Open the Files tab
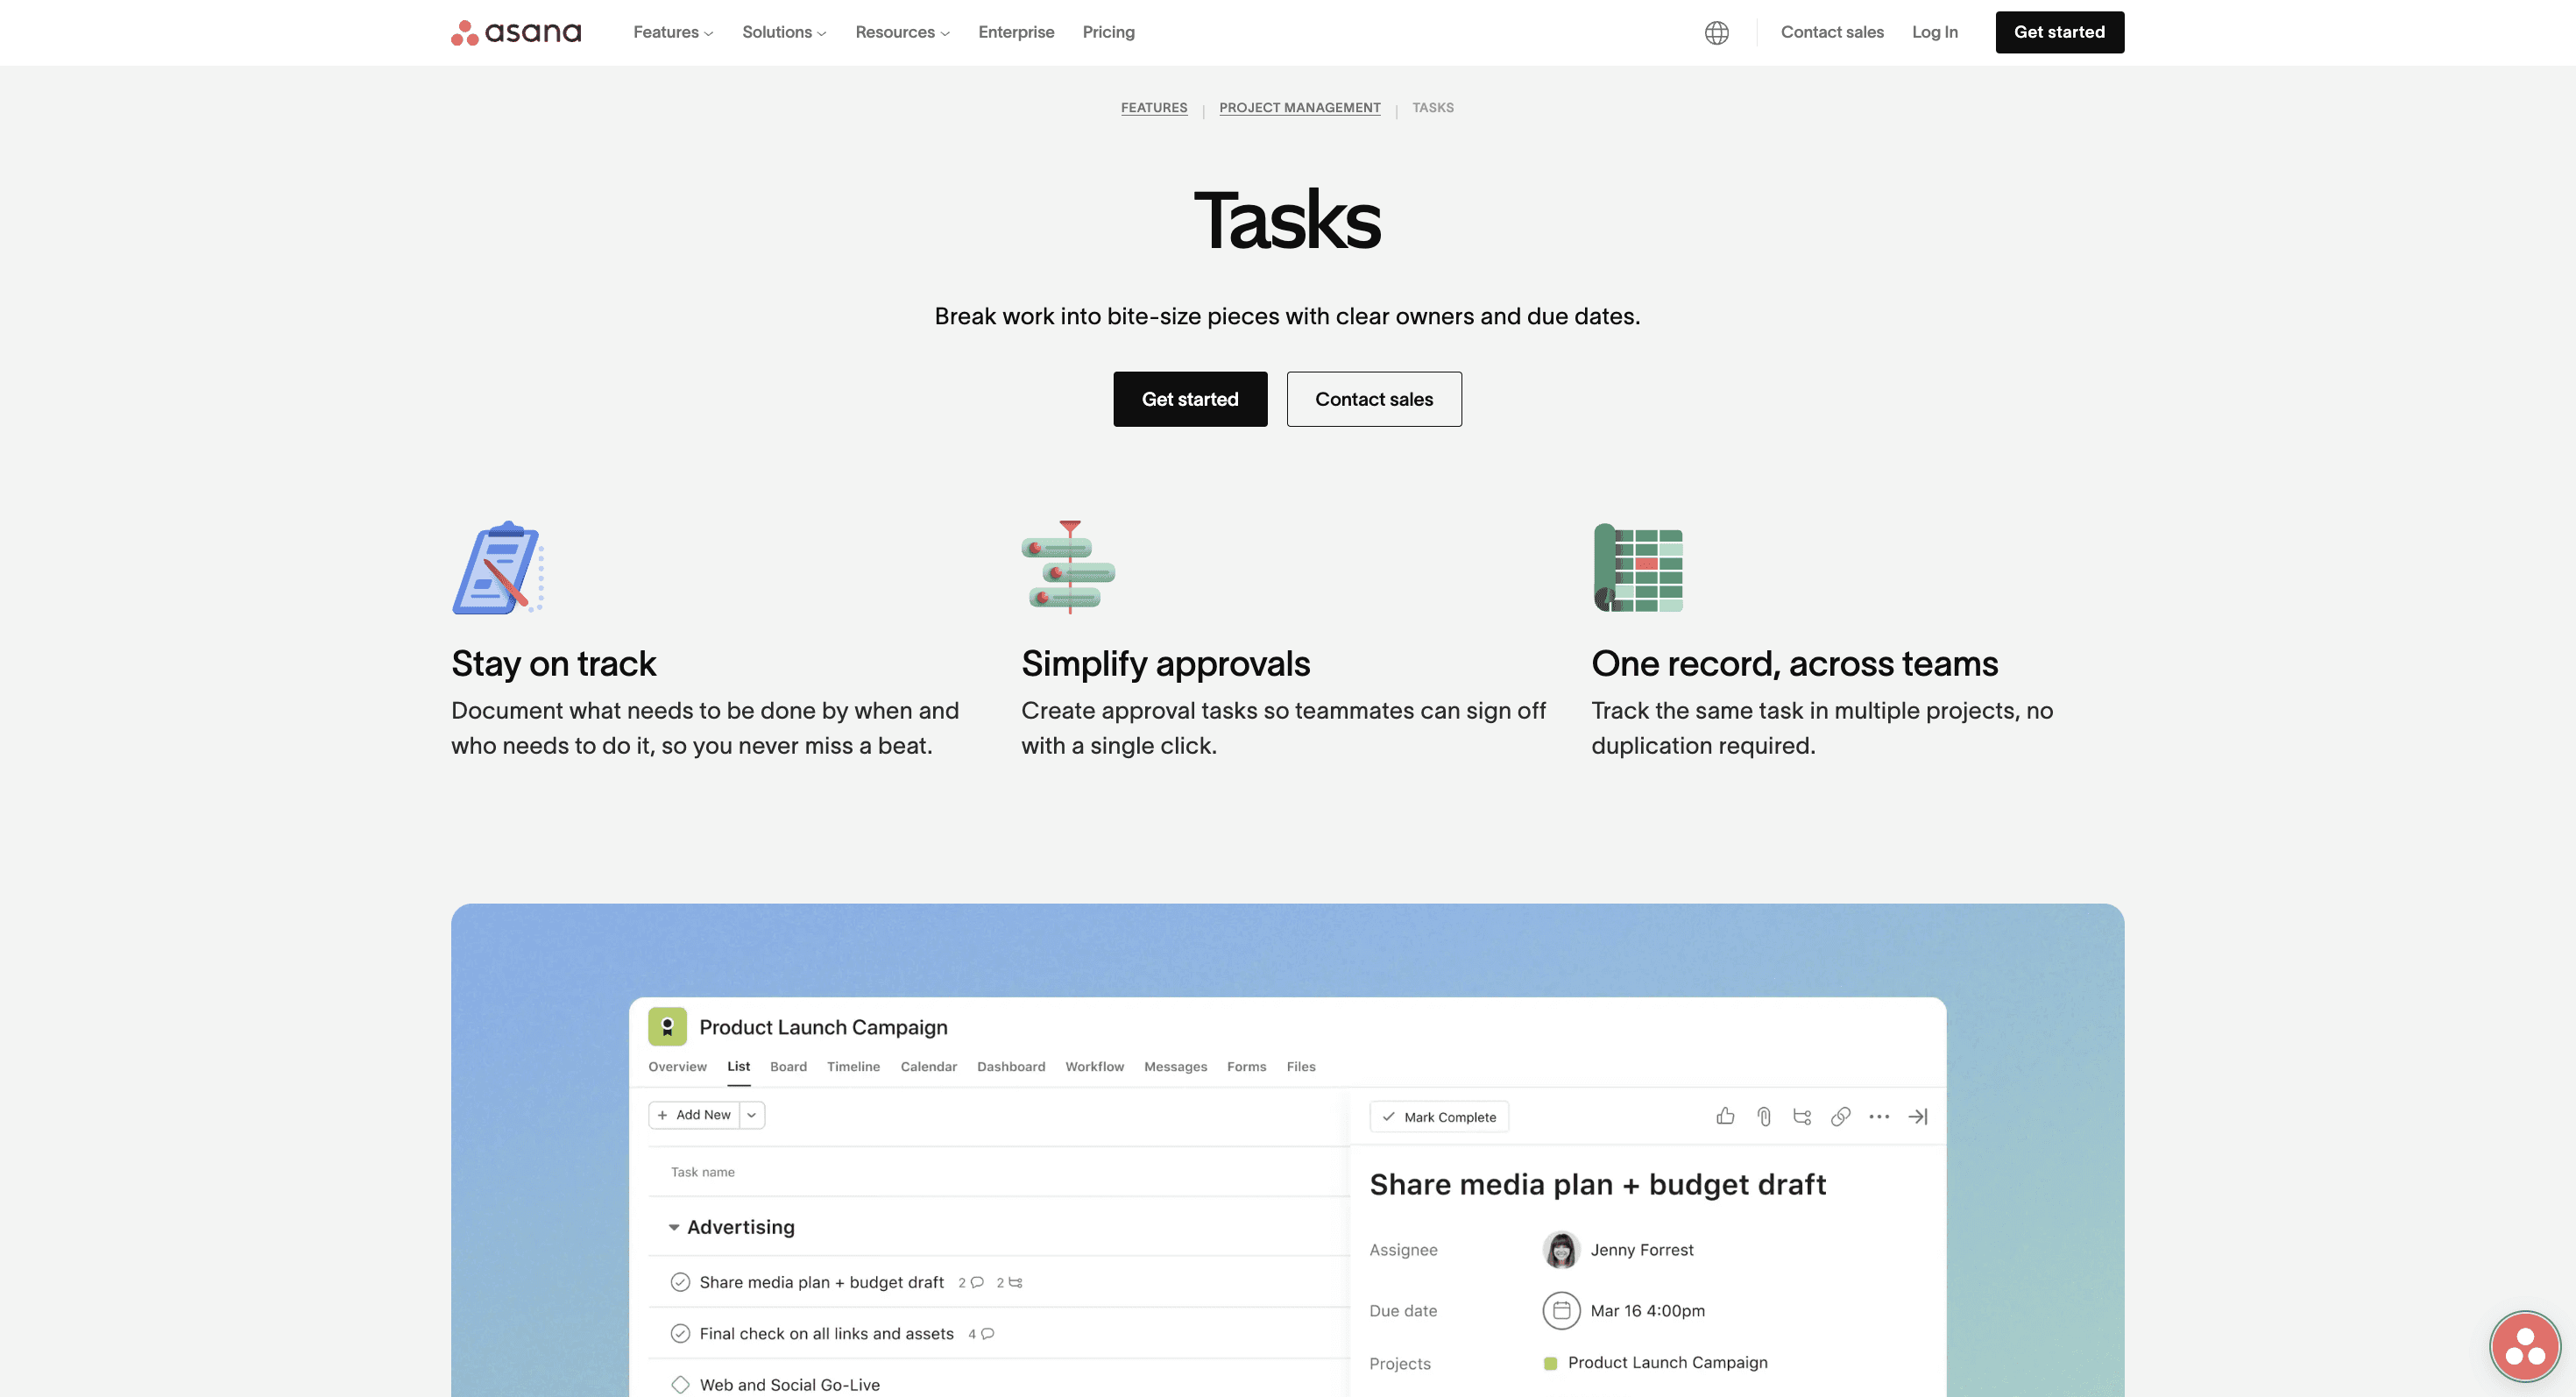This screenshot has height=1397, width=2576. [x=1300, y=1066]
